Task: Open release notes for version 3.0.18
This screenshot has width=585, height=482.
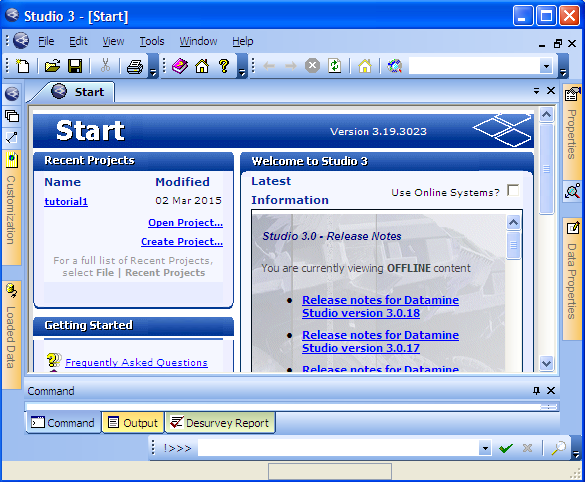Action: click(380, 306)
